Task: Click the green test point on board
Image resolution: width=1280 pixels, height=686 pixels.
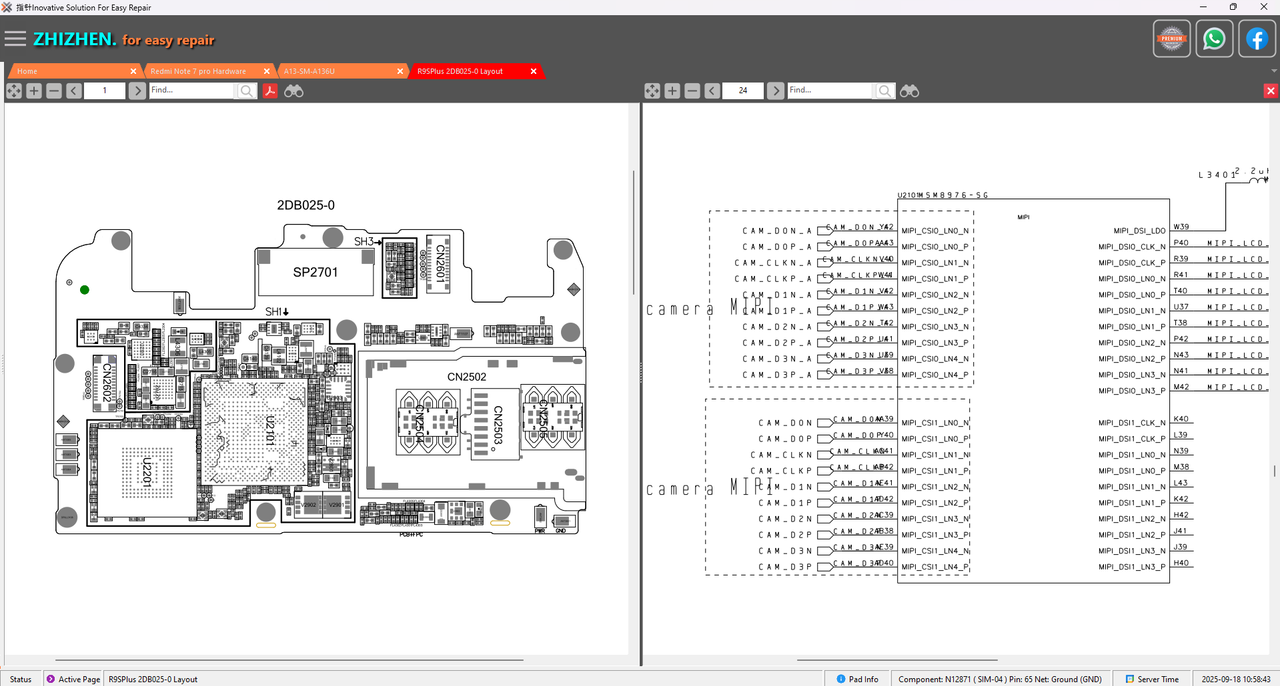Action: coord(84,290)
